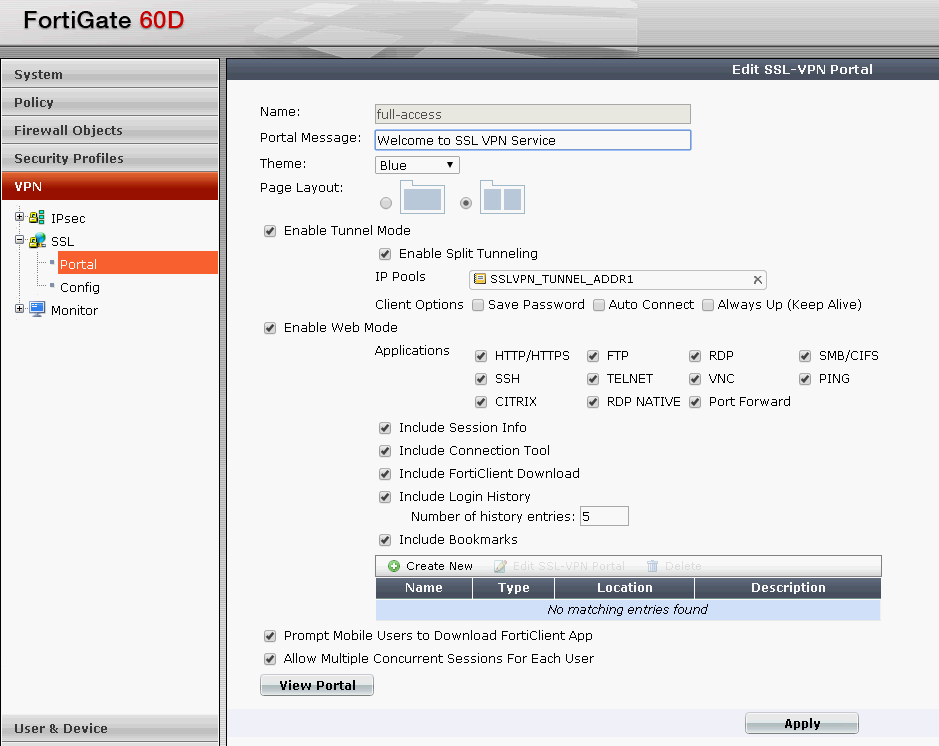The width and height of the screenshot is (939, 746).
Task: Click the Apply button
Action: click(x=802, y=723)
